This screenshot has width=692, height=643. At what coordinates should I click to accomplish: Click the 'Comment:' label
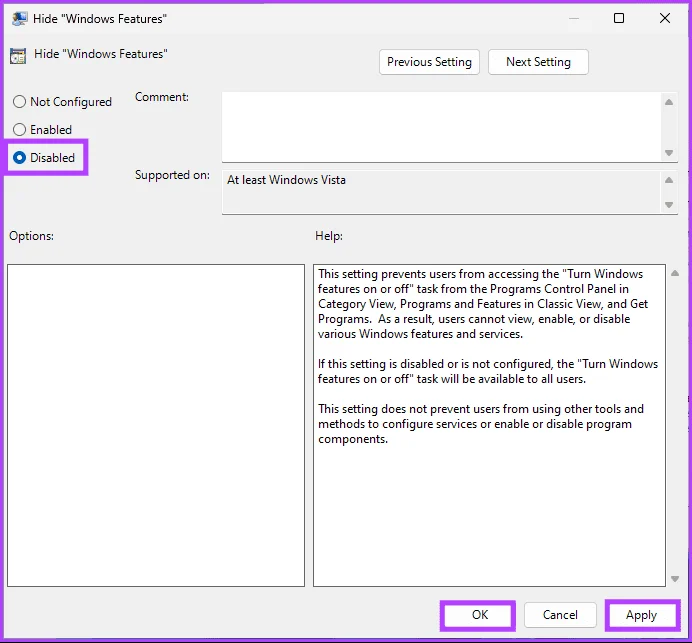(162, 97)
